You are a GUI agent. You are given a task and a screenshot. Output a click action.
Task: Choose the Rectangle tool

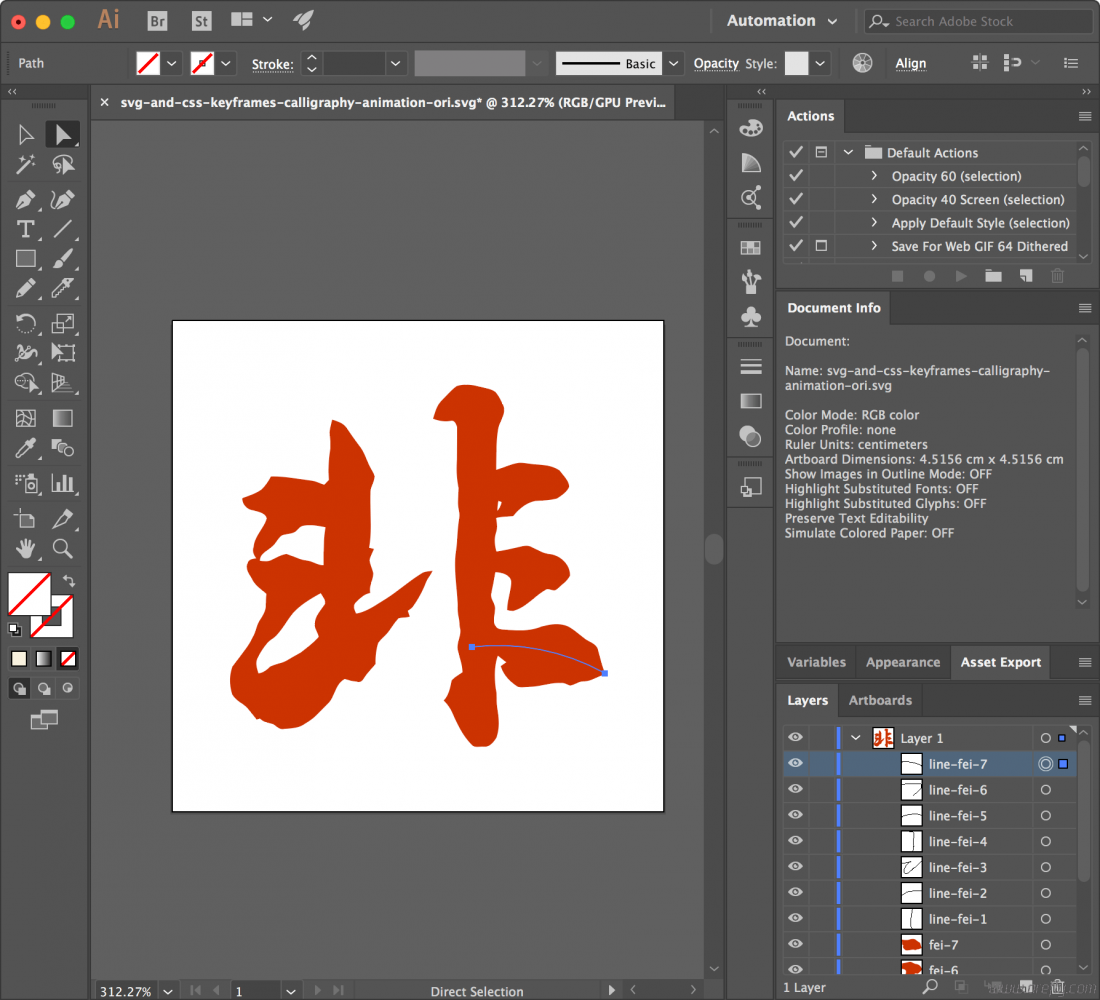click(x=26, y=259)
